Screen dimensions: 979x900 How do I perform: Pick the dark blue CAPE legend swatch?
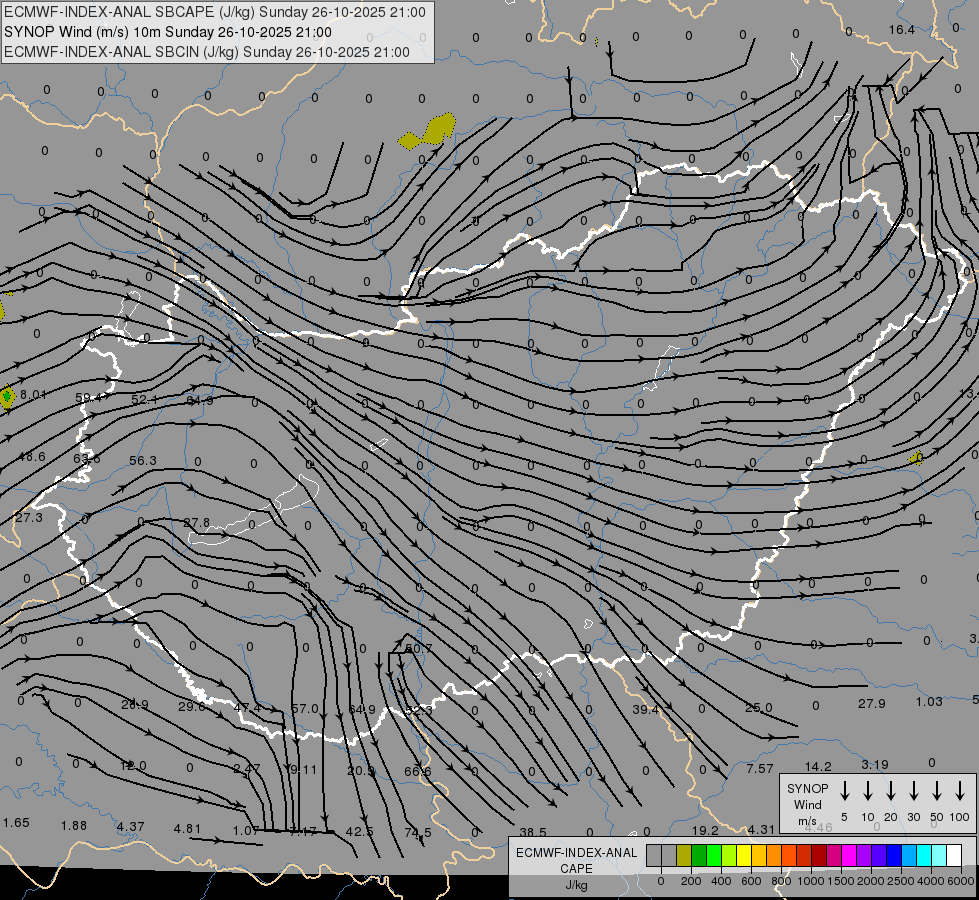coord(893,856)
